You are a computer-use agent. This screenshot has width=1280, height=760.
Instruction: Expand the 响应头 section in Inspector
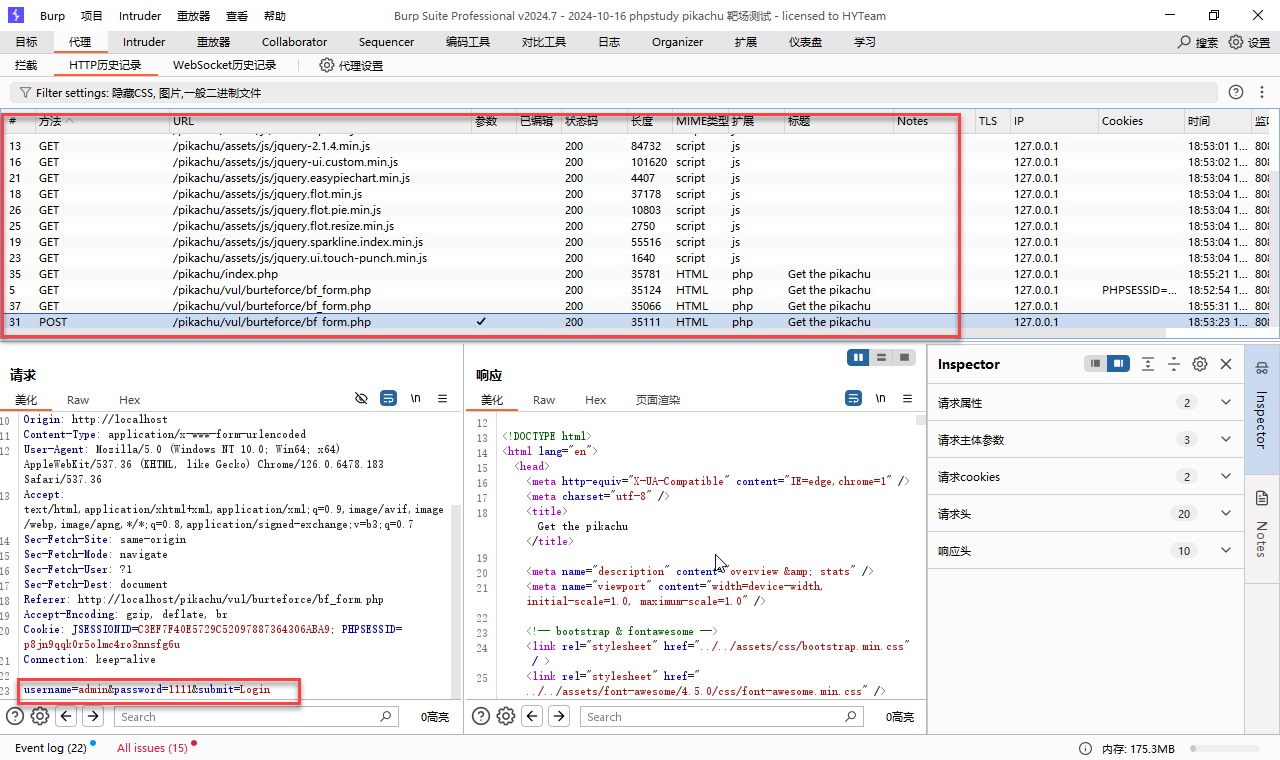pyautogui.click(x=1226, y=551)
